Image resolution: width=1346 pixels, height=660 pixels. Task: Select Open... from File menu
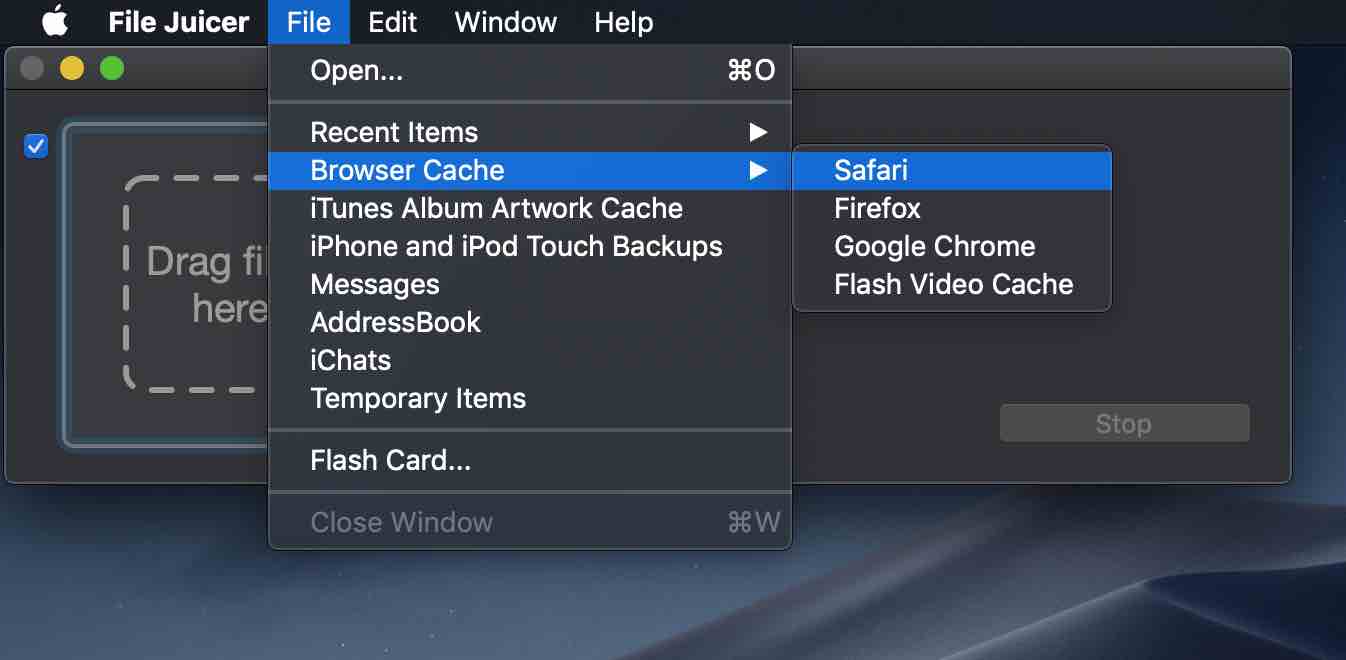coord(356,70)
